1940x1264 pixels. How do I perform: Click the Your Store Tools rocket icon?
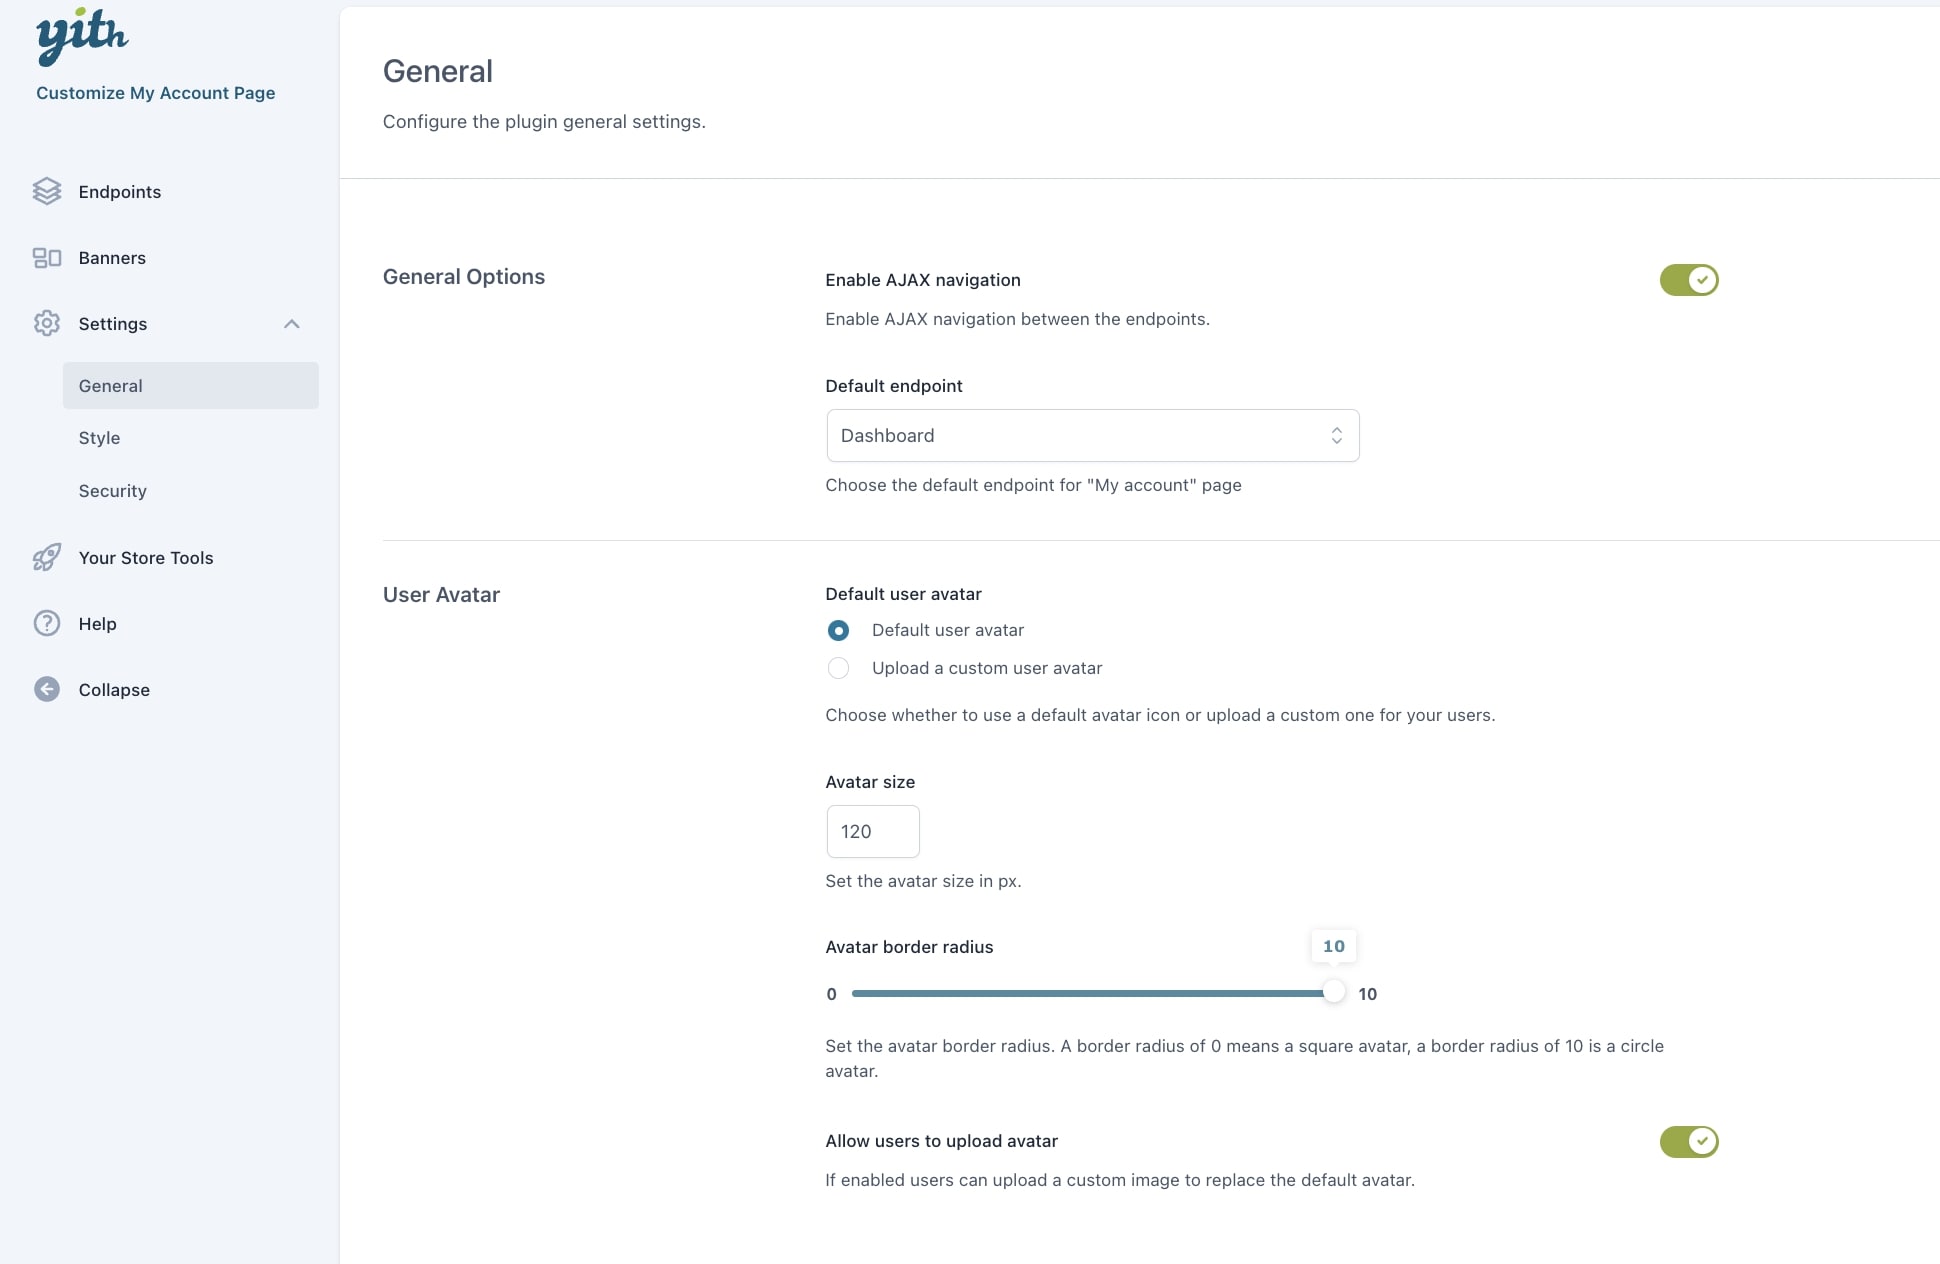(x=47, y=557)
